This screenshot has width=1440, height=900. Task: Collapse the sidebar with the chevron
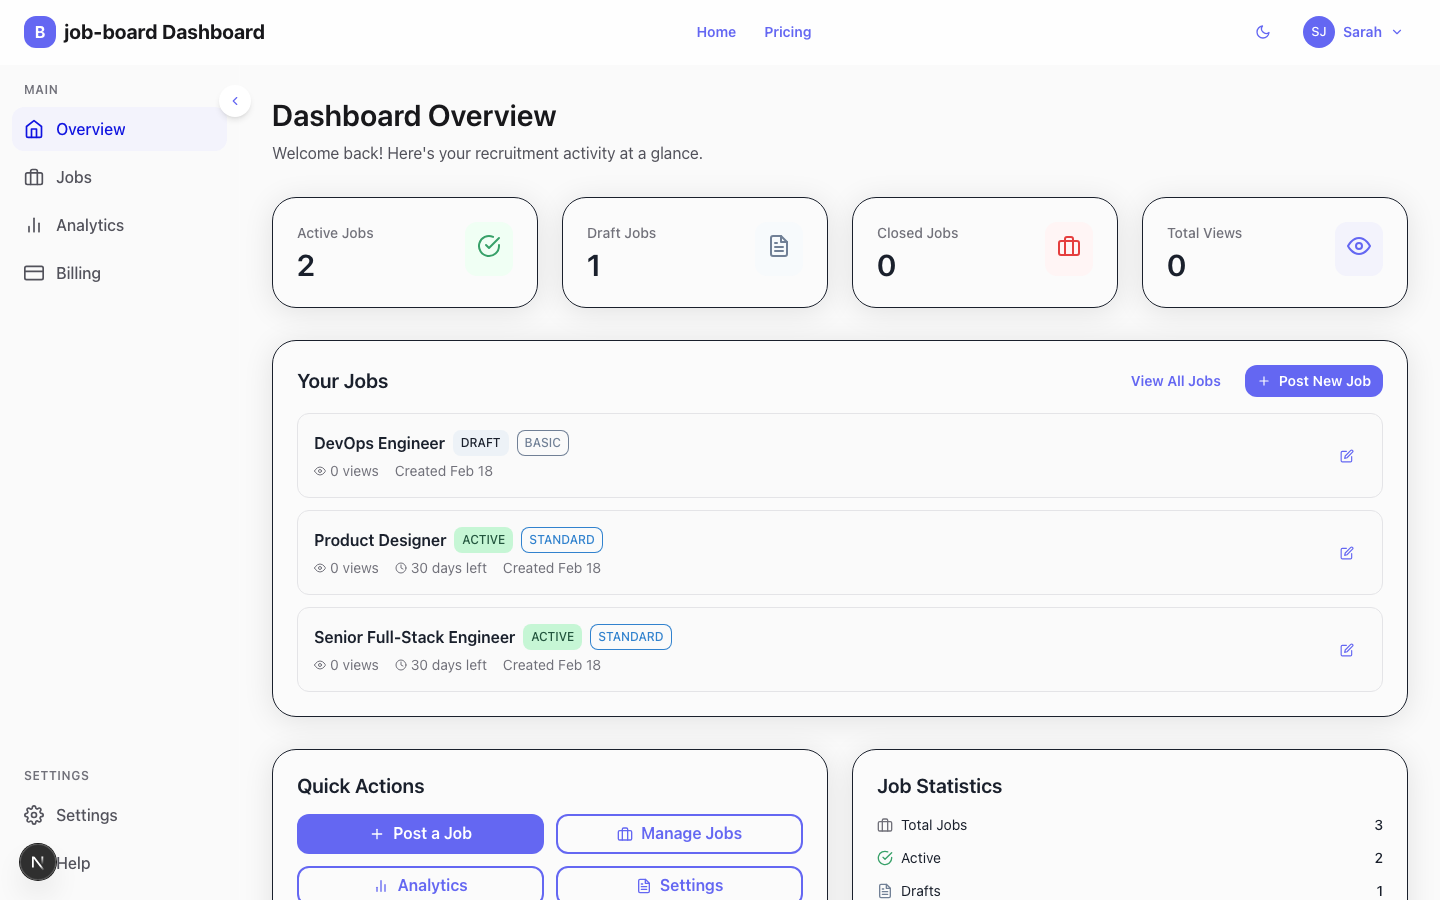click(234, 101)
